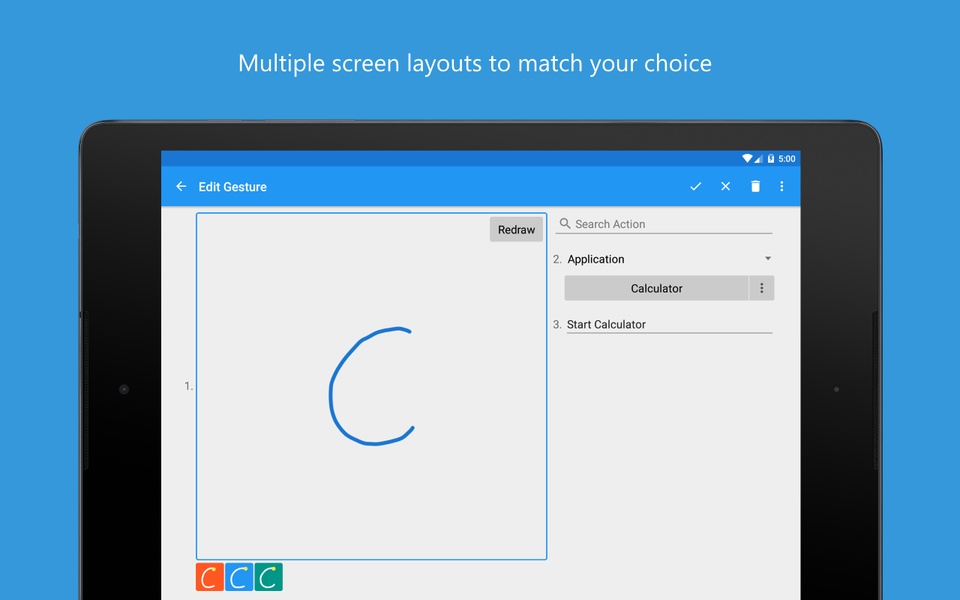
Task: Select the blue gesture thumbnail
Action: (239, 577)
